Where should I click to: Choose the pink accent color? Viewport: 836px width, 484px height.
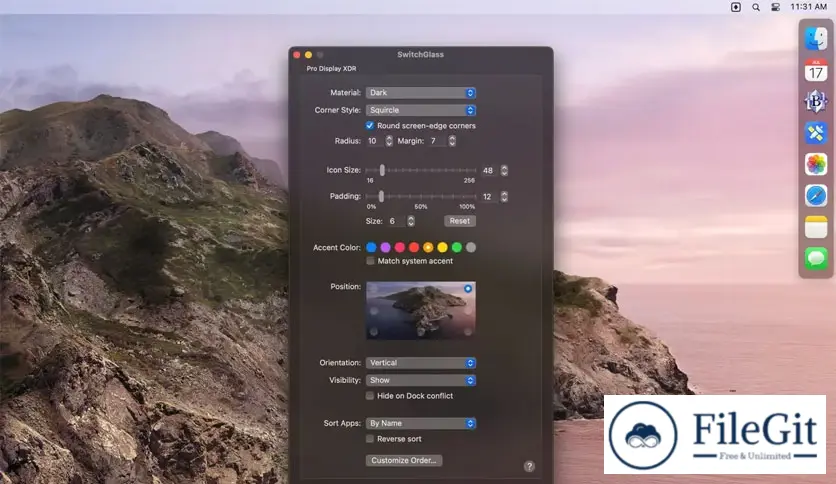[400, 247]
